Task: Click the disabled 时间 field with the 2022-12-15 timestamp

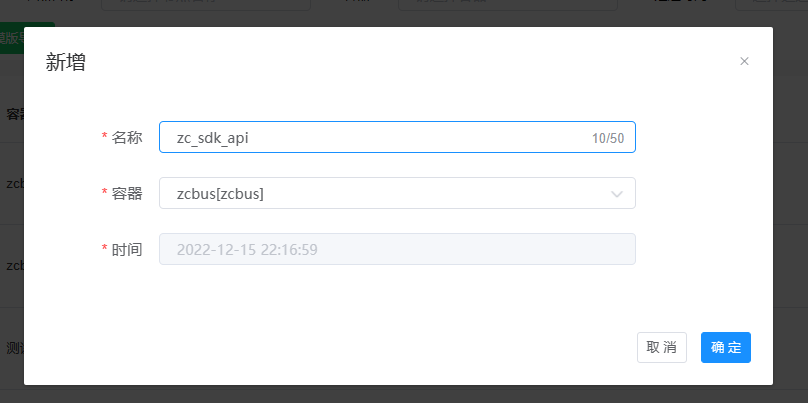Action: 397,249
